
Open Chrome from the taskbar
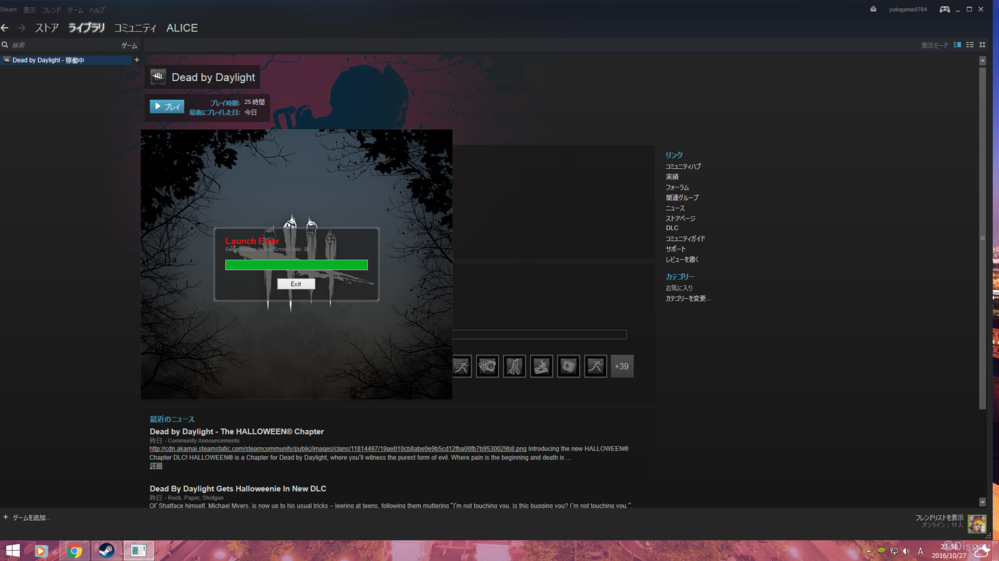(74, 551)
